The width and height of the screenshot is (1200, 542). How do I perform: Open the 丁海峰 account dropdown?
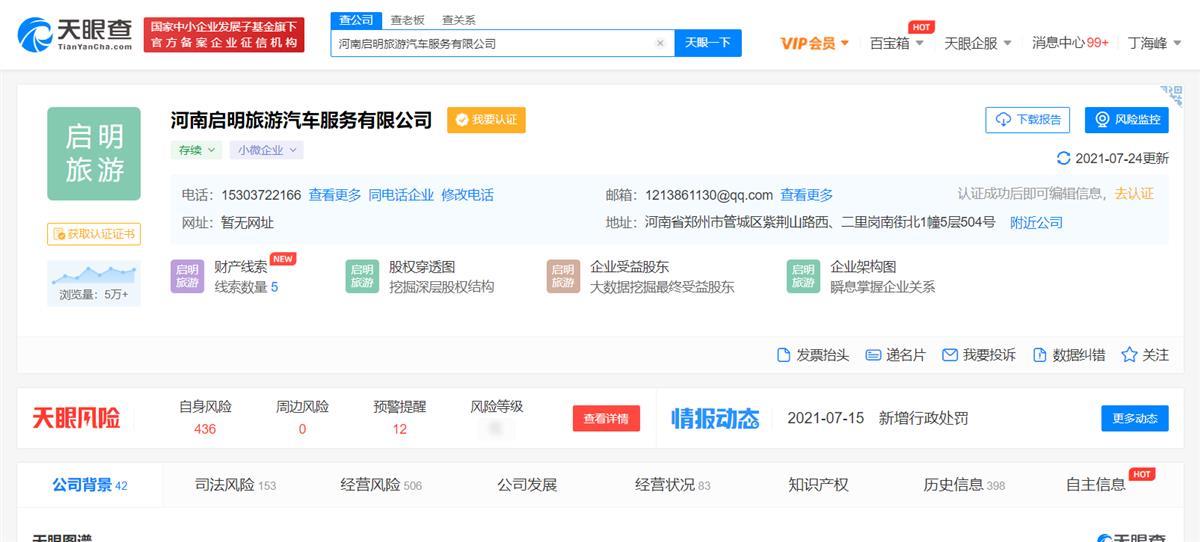[1153, 43]
